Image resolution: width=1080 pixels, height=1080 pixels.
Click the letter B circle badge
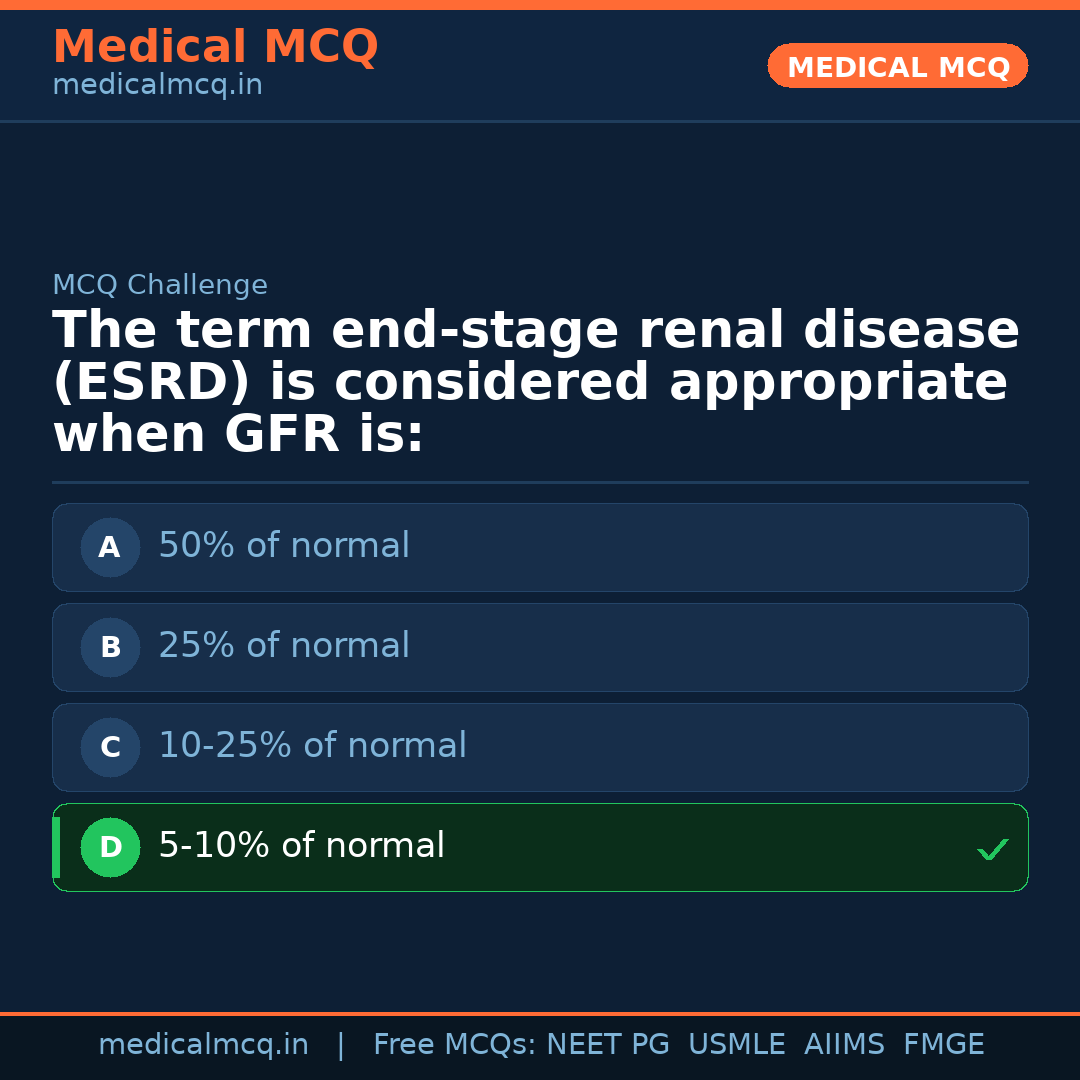coord(110,647)
